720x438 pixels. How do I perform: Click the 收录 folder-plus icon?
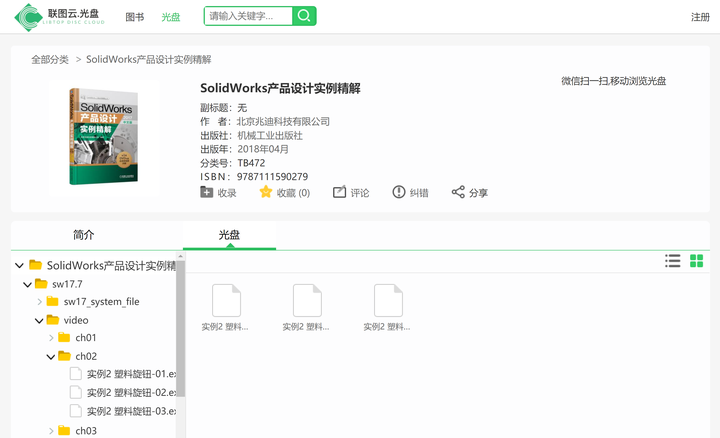point(207,192)
